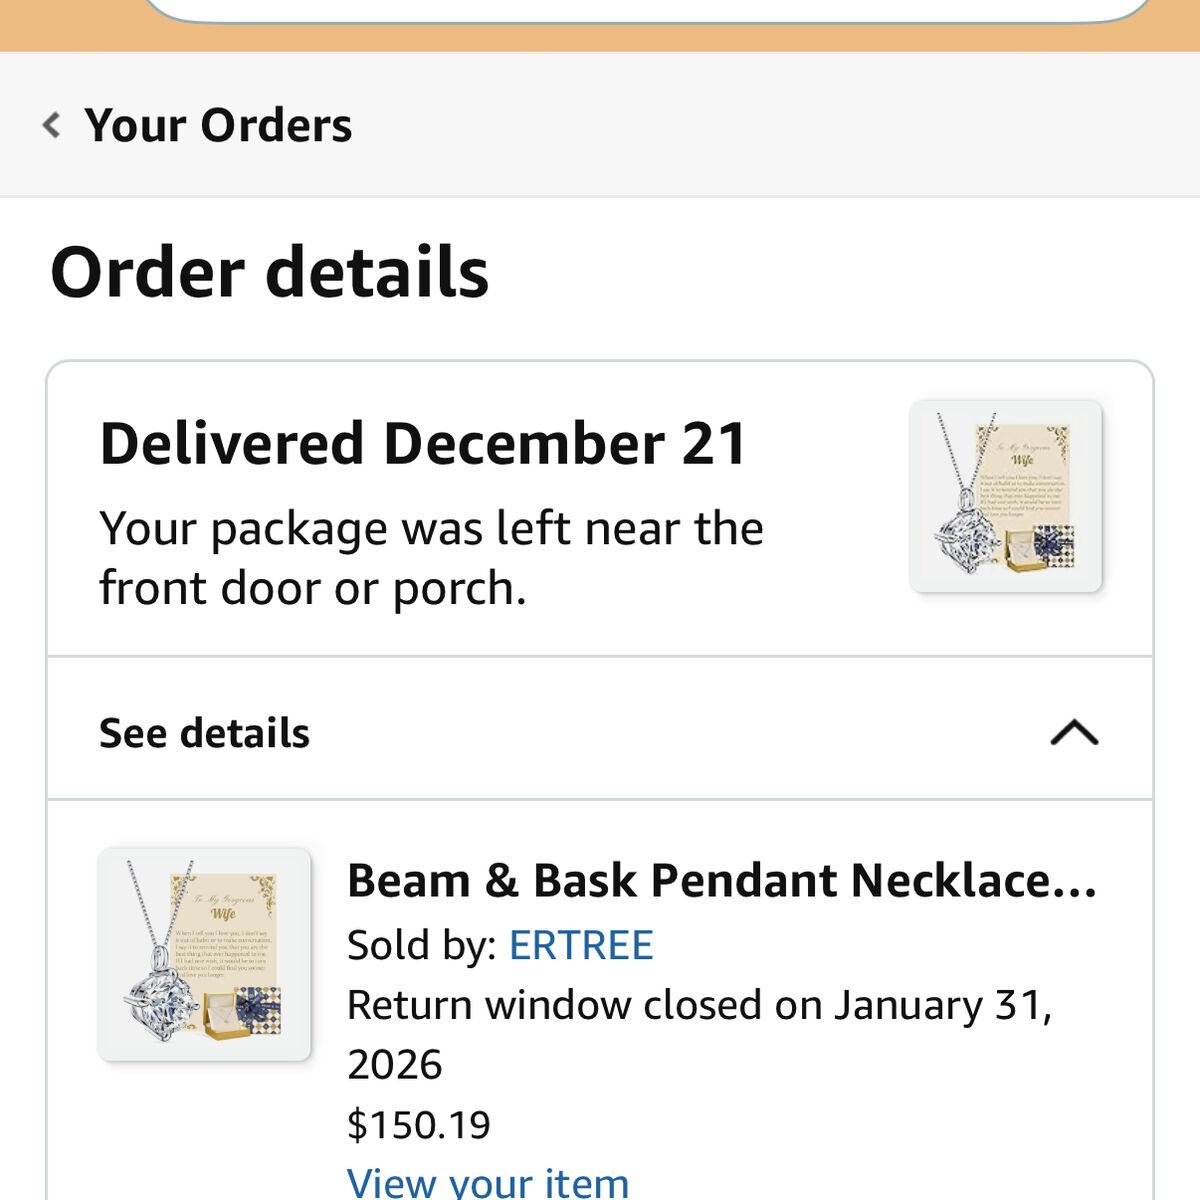This screenshot has width=1200, height=1200.
Task: Collapse the See details up-arrow chevron
Action: [x=1074, y=733]
